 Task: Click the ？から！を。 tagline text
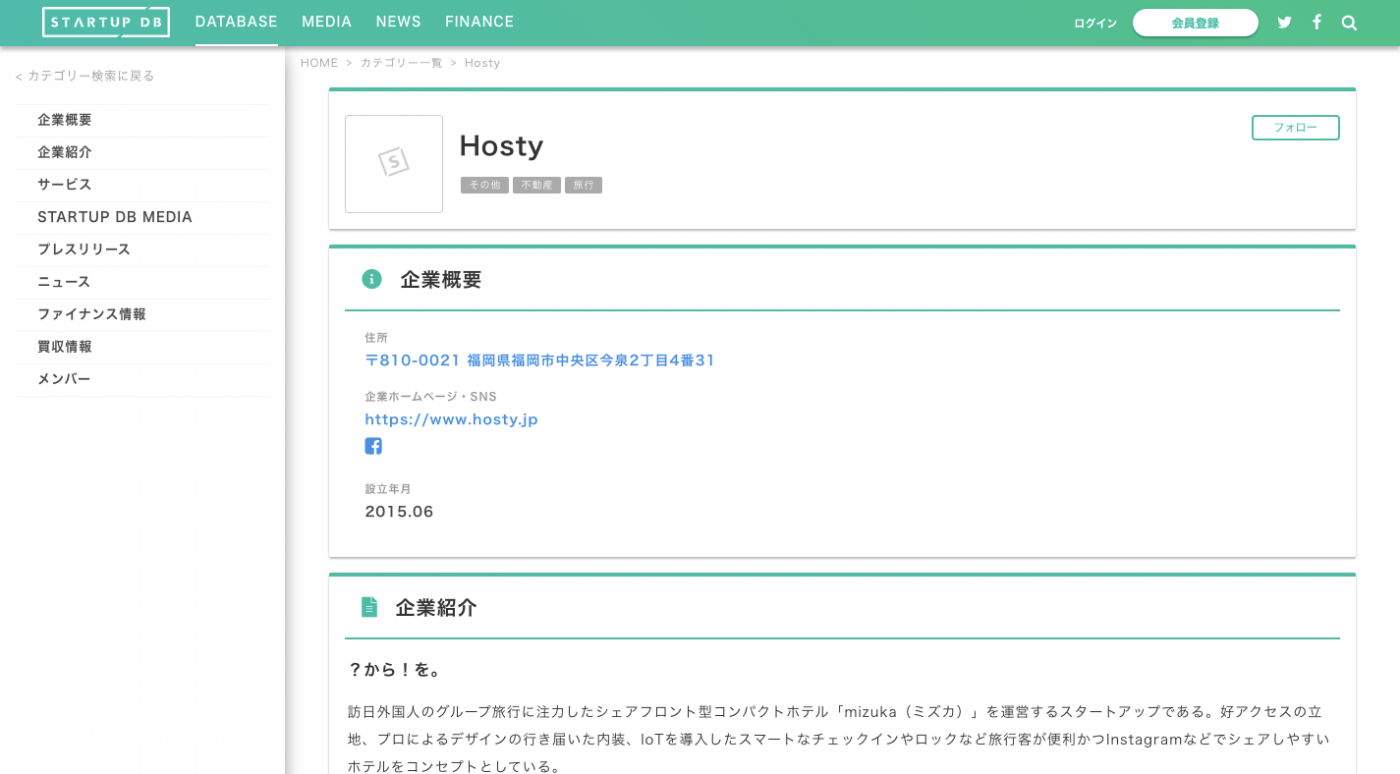pyautogui.click(x=396, y=670)
